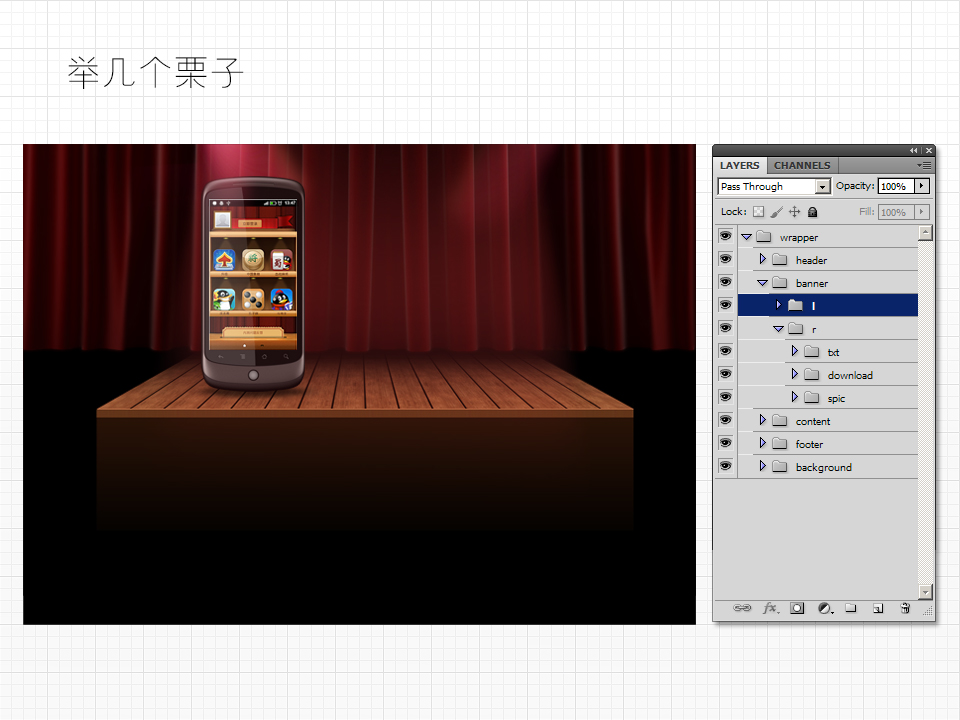Toggle the Lock position icon
Screen dimensions: 960x720
coord(795,212)
